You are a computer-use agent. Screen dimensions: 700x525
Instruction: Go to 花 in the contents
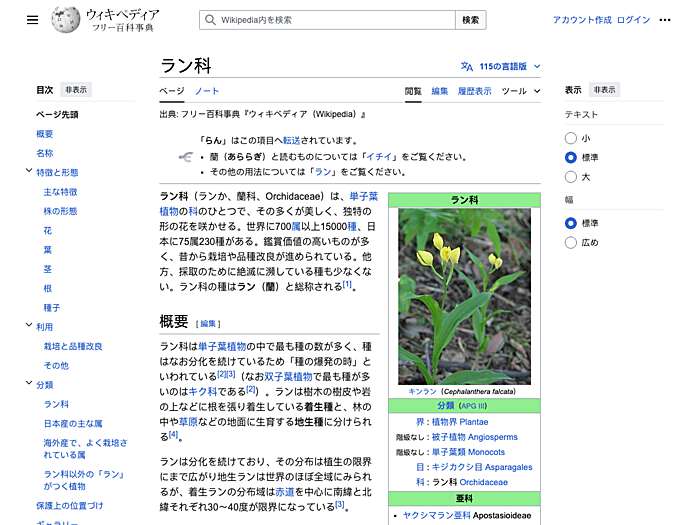[x=48, y=230]
